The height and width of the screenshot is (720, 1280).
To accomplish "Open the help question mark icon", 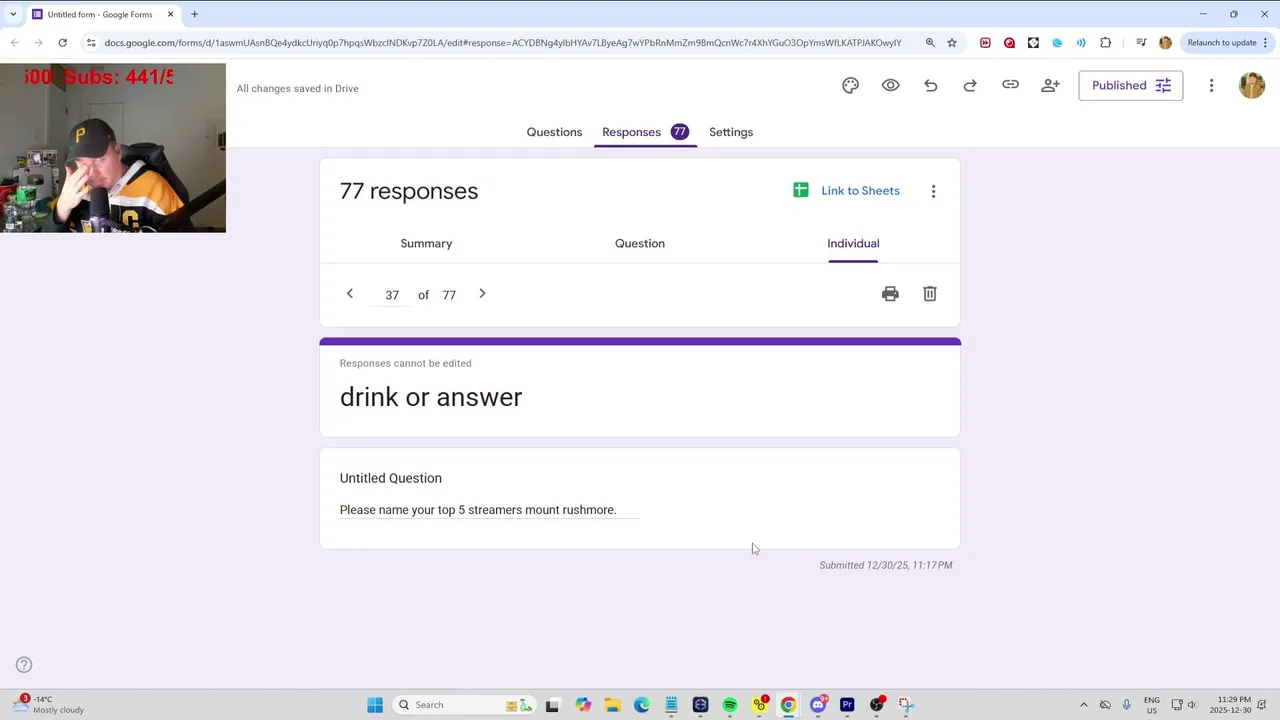I will coord(24,665).
